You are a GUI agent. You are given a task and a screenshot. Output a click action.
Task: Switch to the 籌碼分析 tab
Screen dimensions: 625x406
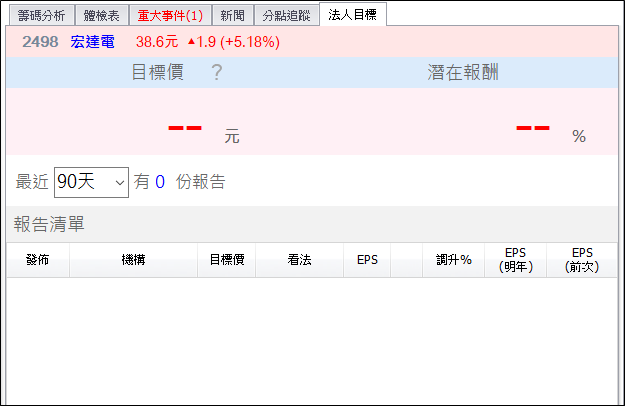pyautogui.click(x=41, y=16)
